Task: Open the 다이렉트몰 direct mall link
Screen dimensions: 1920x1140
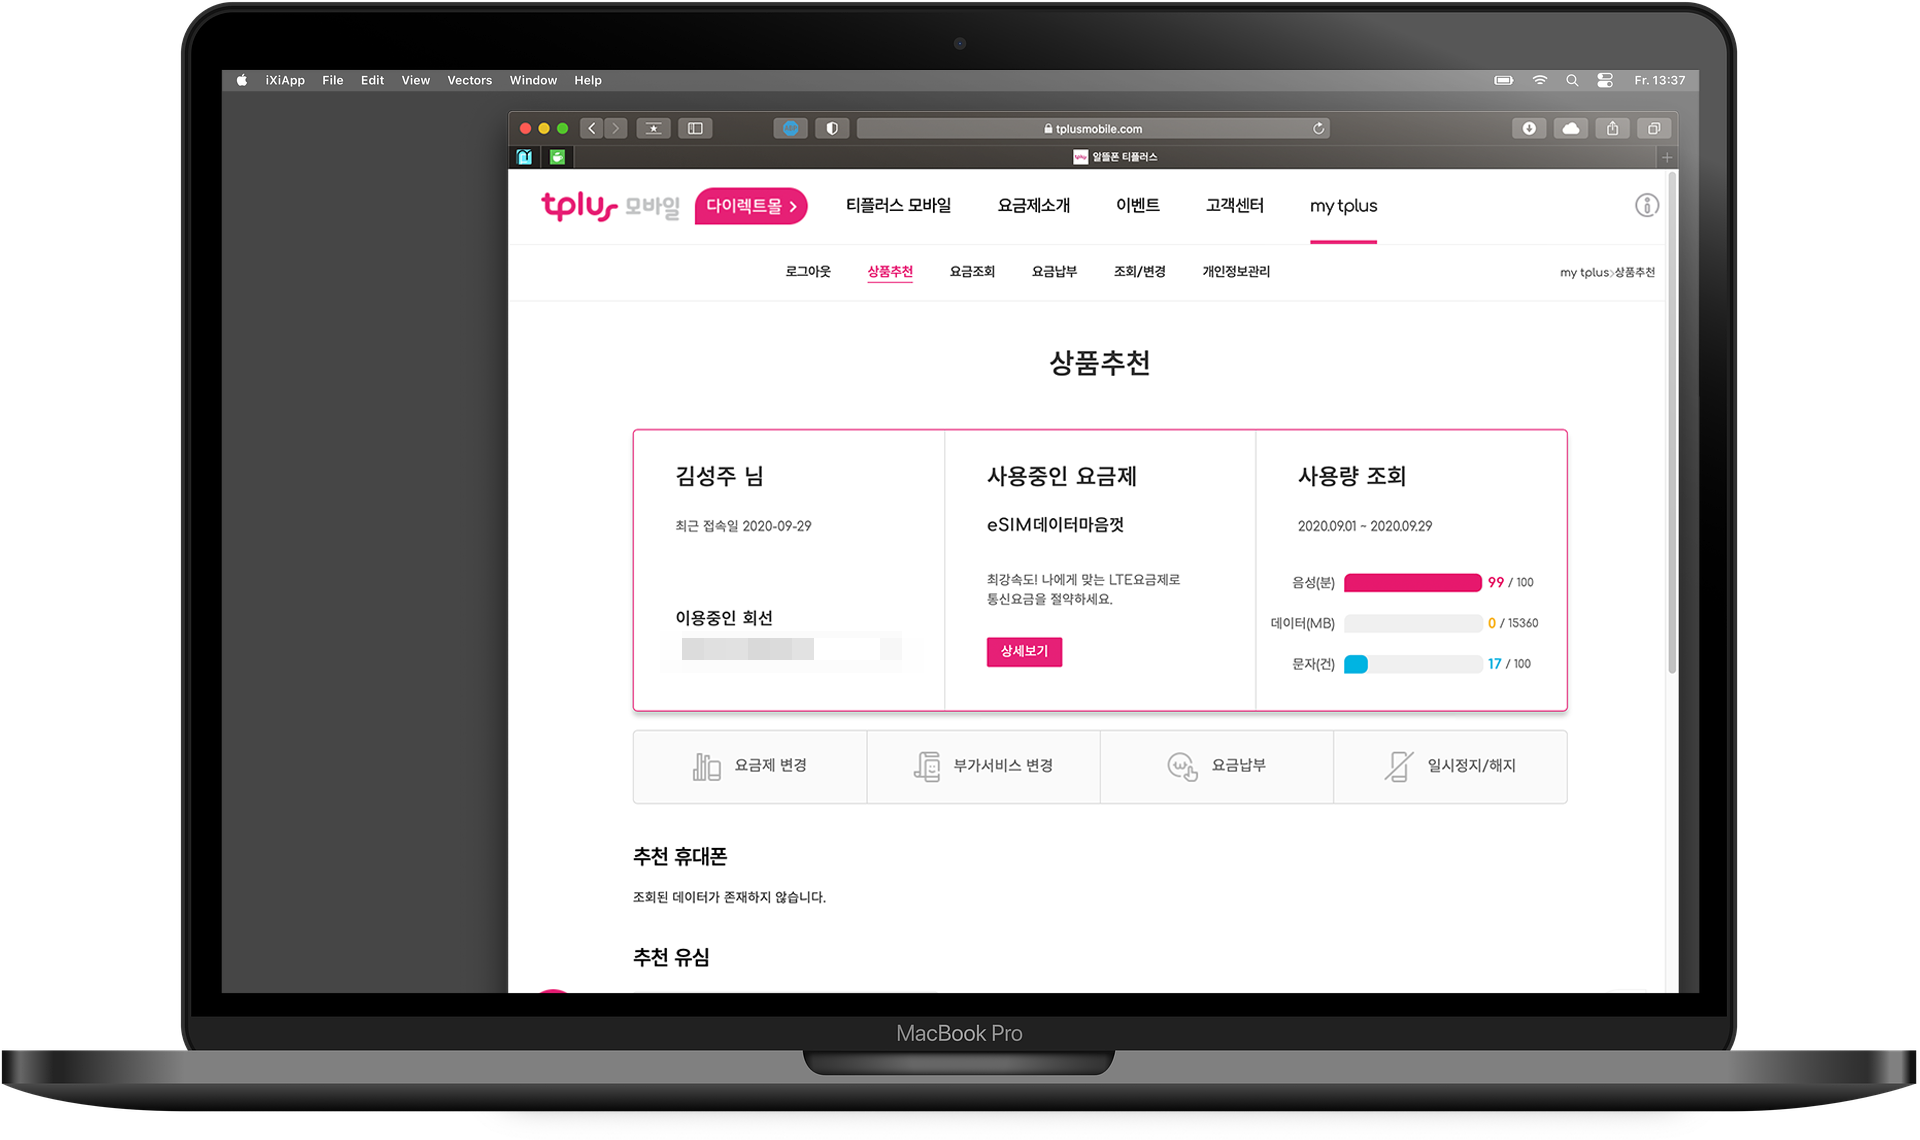Action: 751,206
